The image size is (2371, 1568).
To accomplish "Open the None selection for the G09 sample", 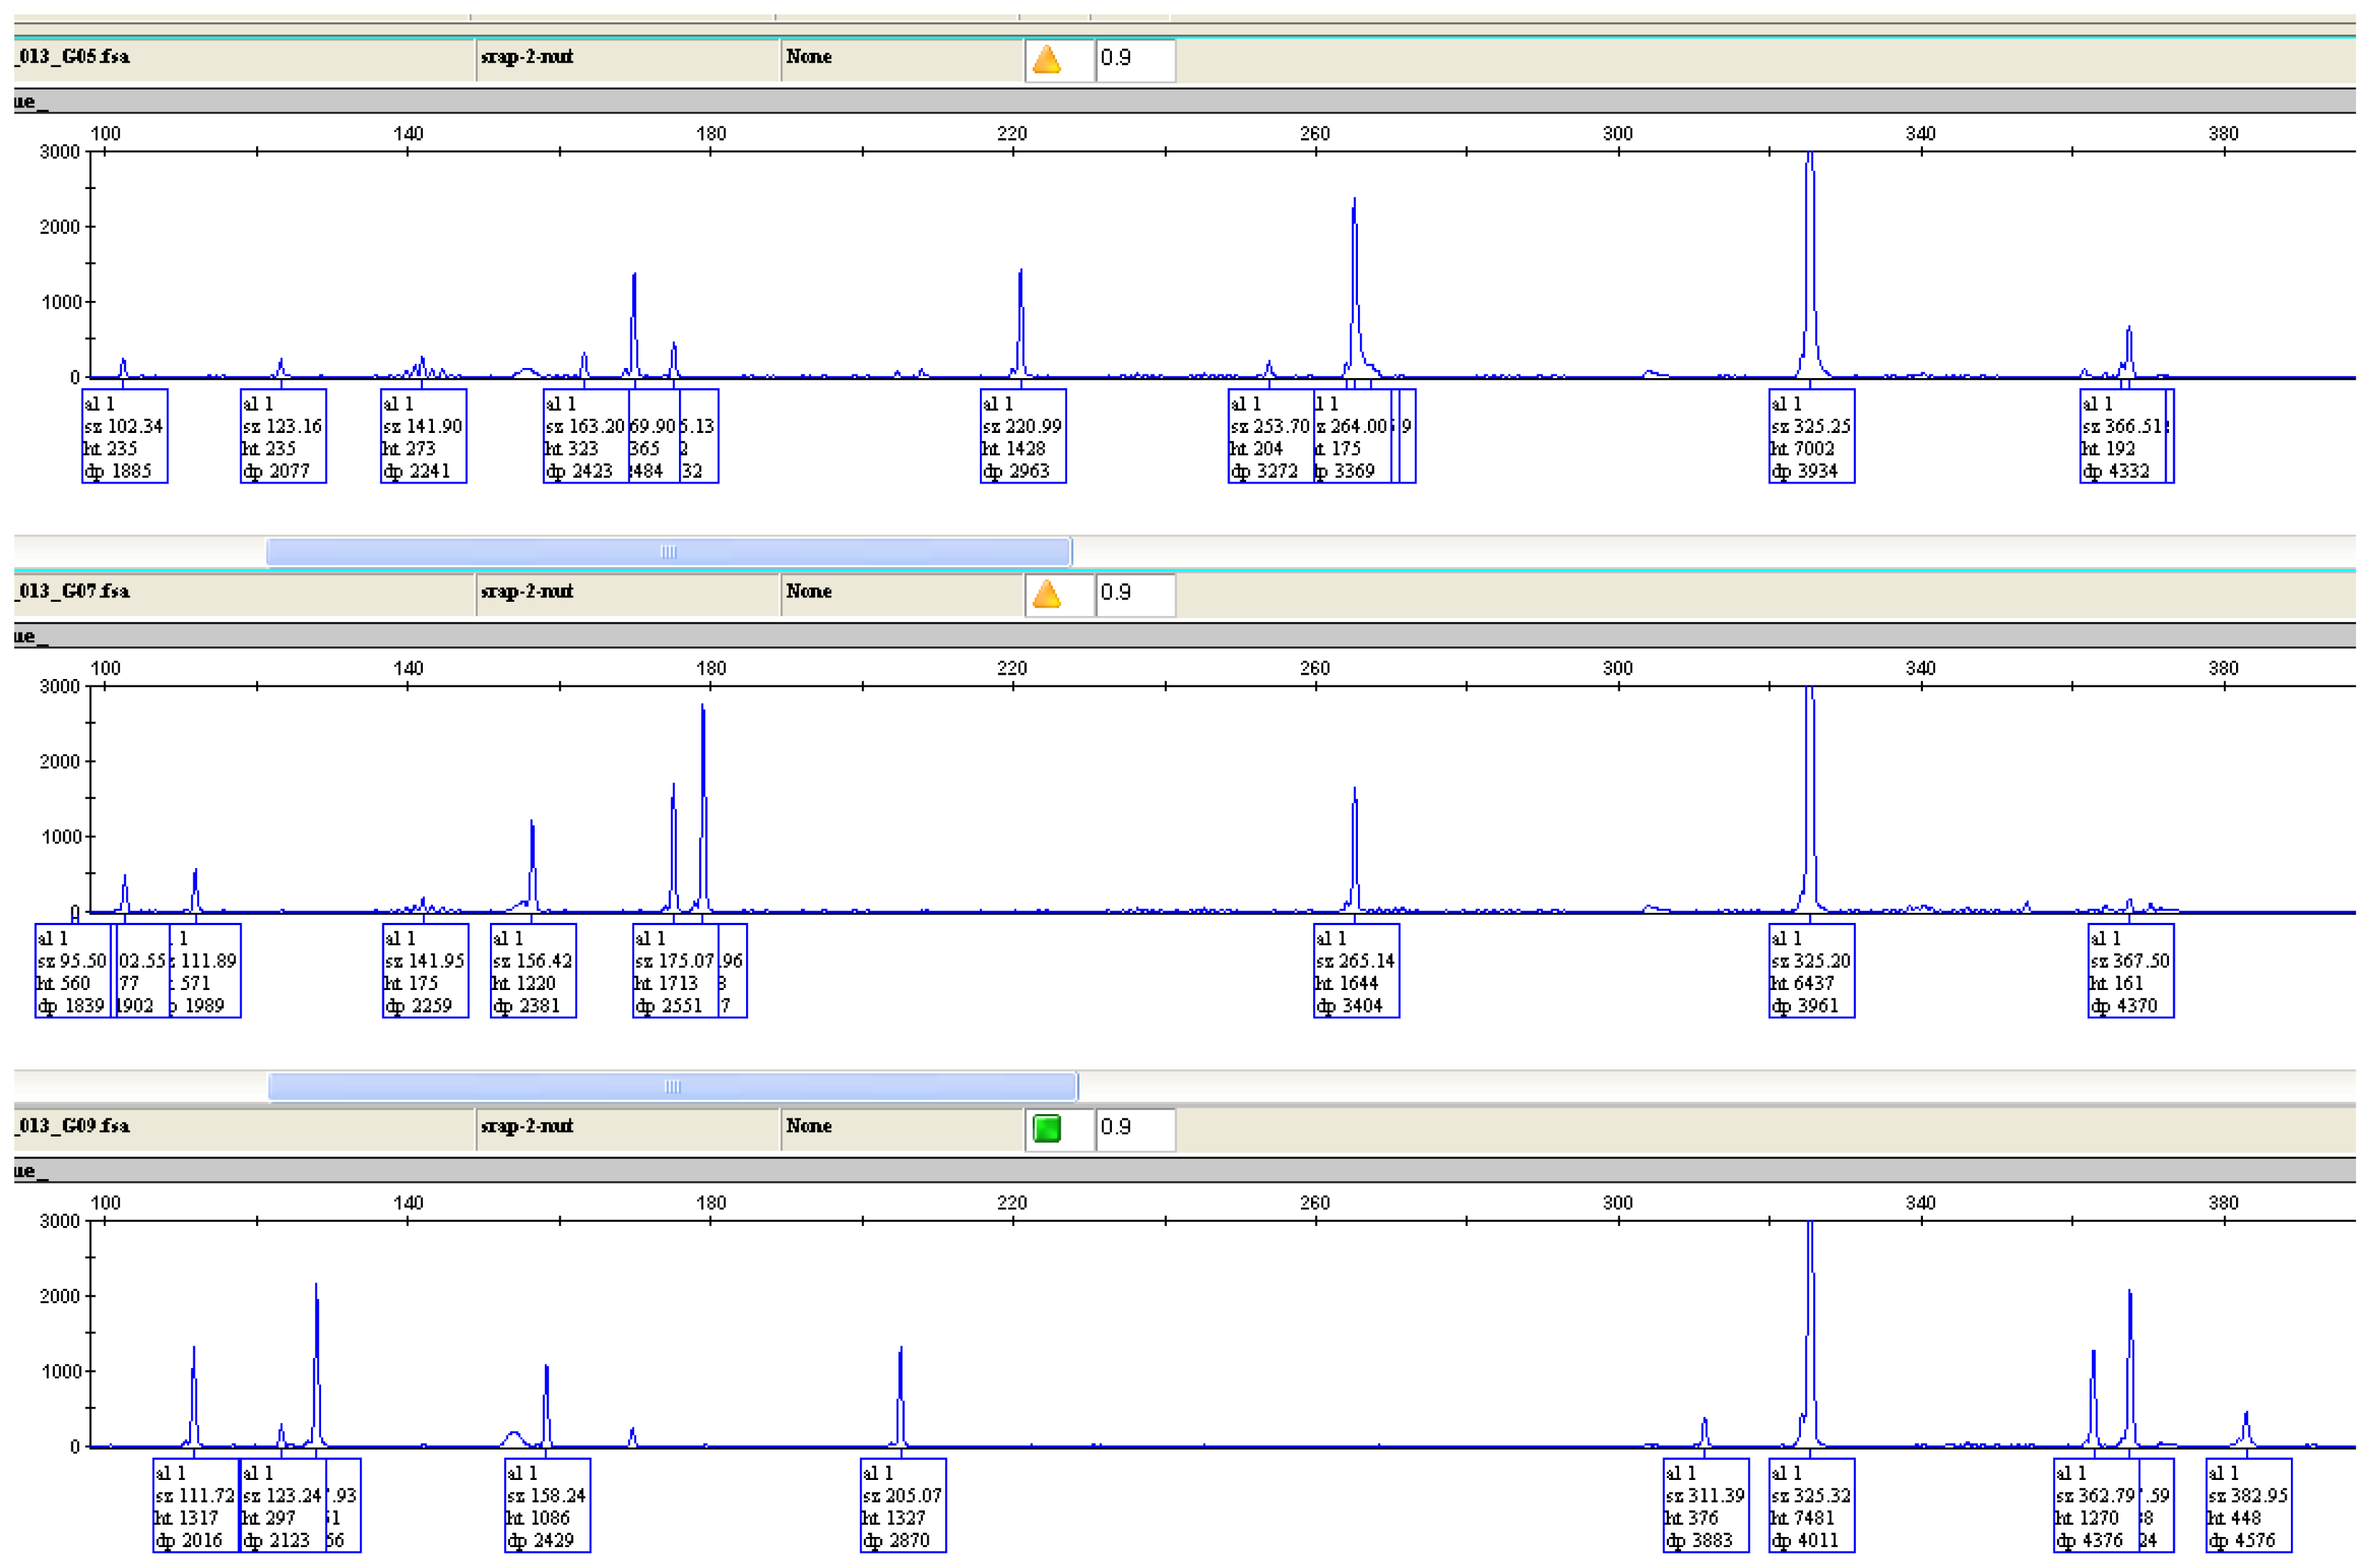I will [900, 1126].
